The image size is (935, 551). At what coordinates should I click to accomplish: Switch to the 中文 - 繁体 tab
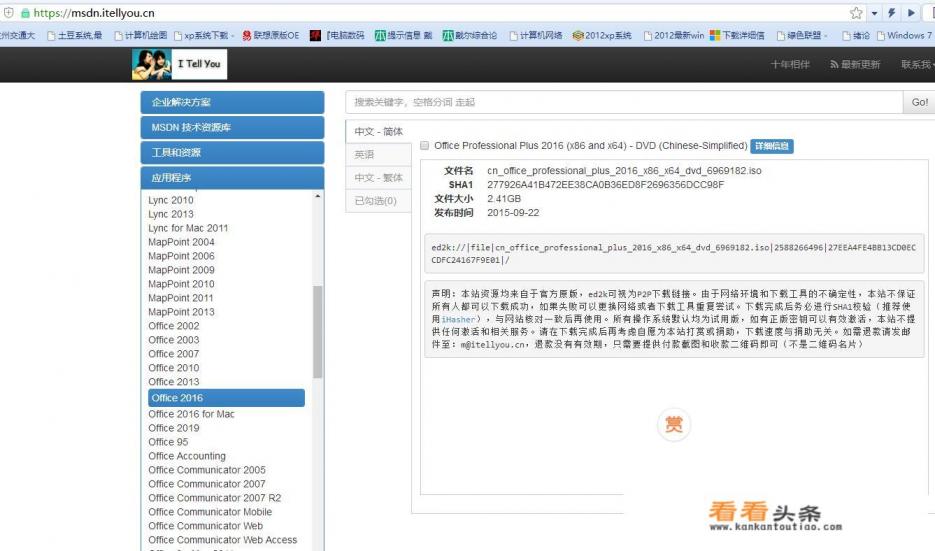[379, 178]
